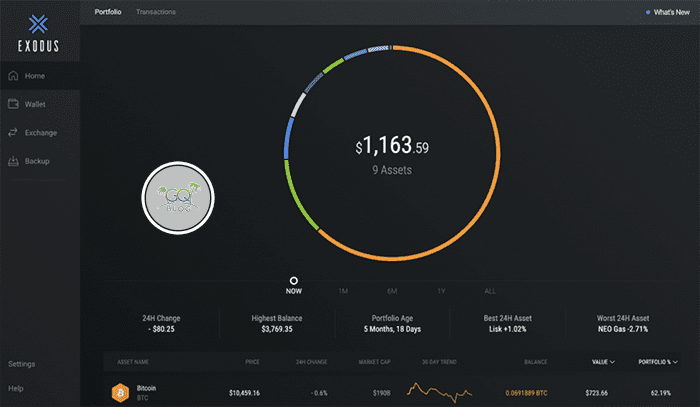Screen dimensions: 700x407
Task: Click the Exodus logo icon
Action: pyautogui.click(x=38, y=24)
